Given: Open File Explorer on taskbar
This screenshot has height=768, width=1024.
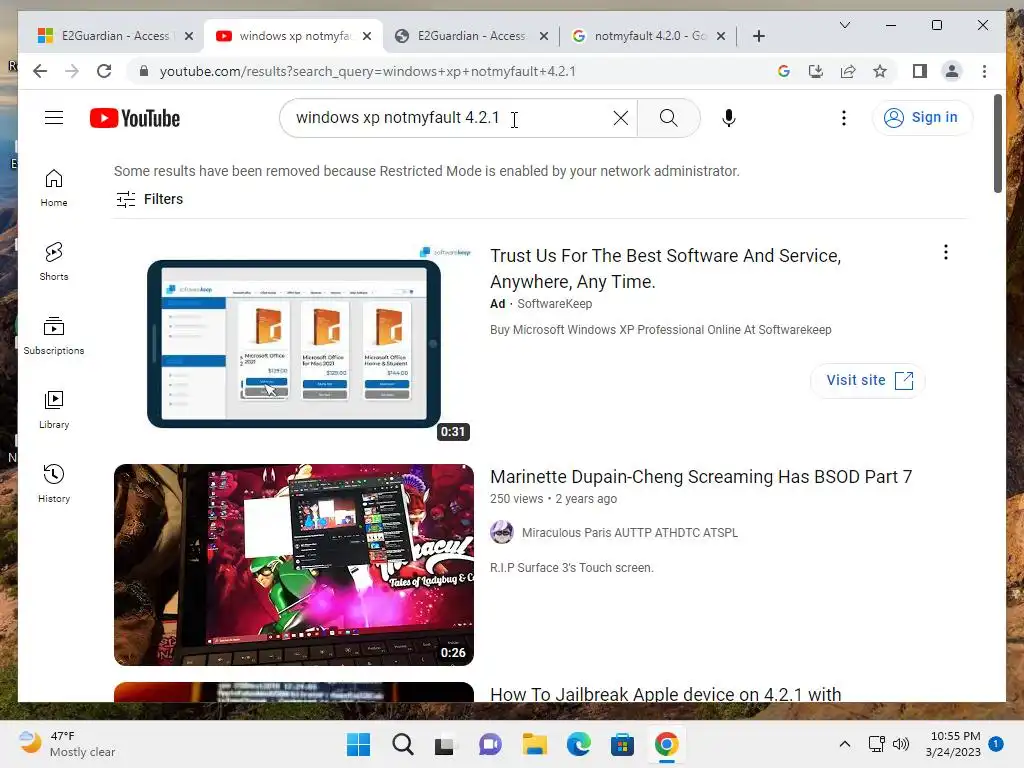Looking at the screenshot, I should pyautogui.click(x=534, y=744).
